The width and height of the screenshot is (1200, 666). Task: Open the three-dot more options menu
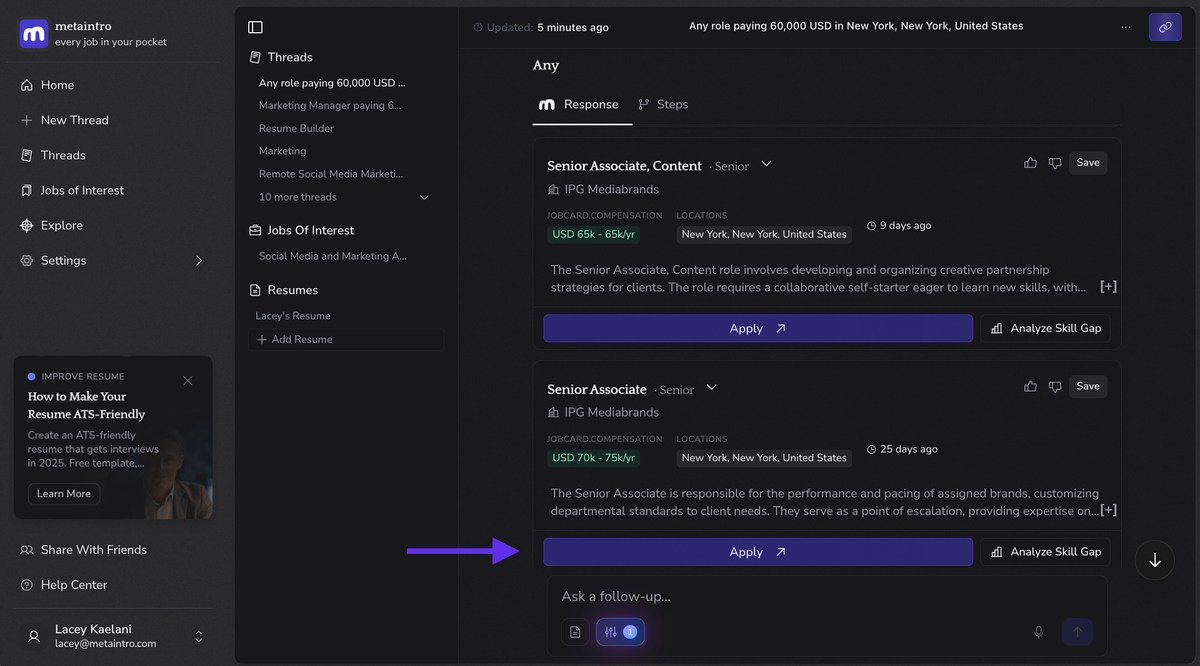[x=1126, y=27]
